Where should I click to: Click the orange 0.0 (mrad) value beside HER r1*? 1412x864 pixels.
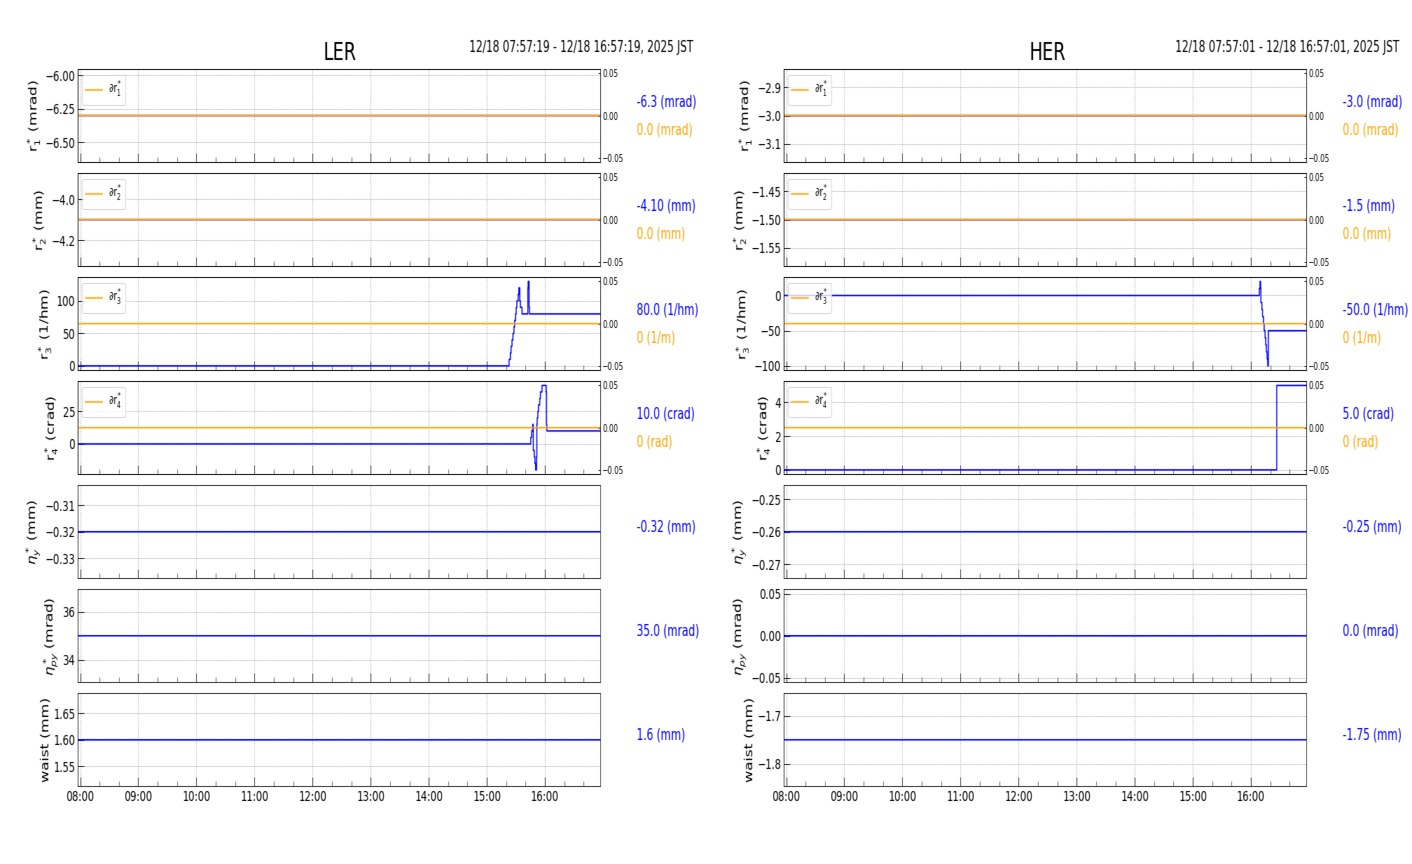1370,130
